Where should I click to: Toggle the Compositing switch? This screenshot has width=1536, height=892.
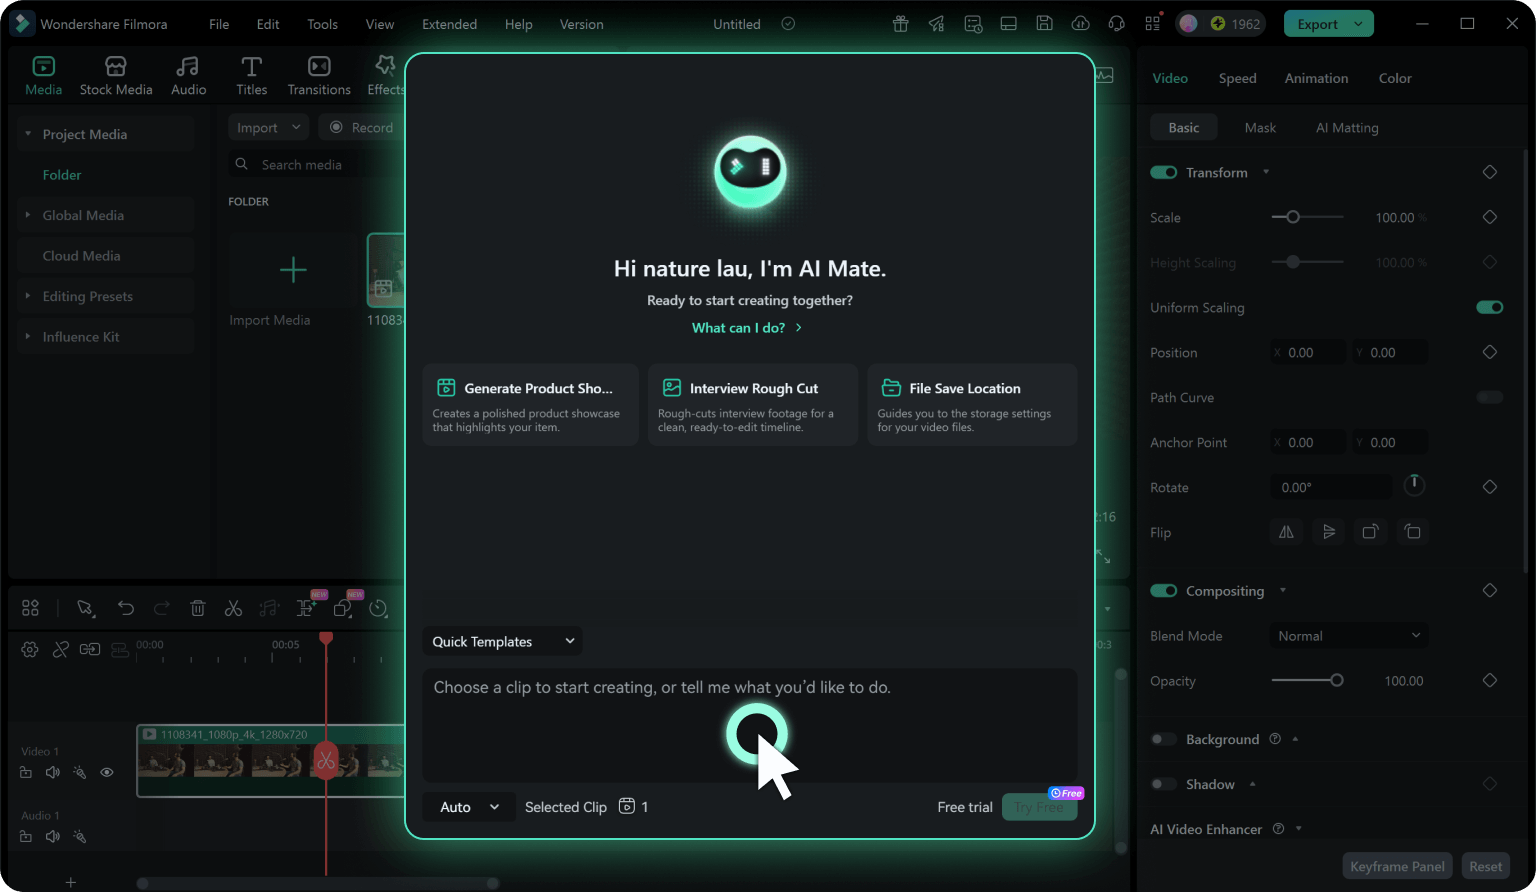(1163, 591)
